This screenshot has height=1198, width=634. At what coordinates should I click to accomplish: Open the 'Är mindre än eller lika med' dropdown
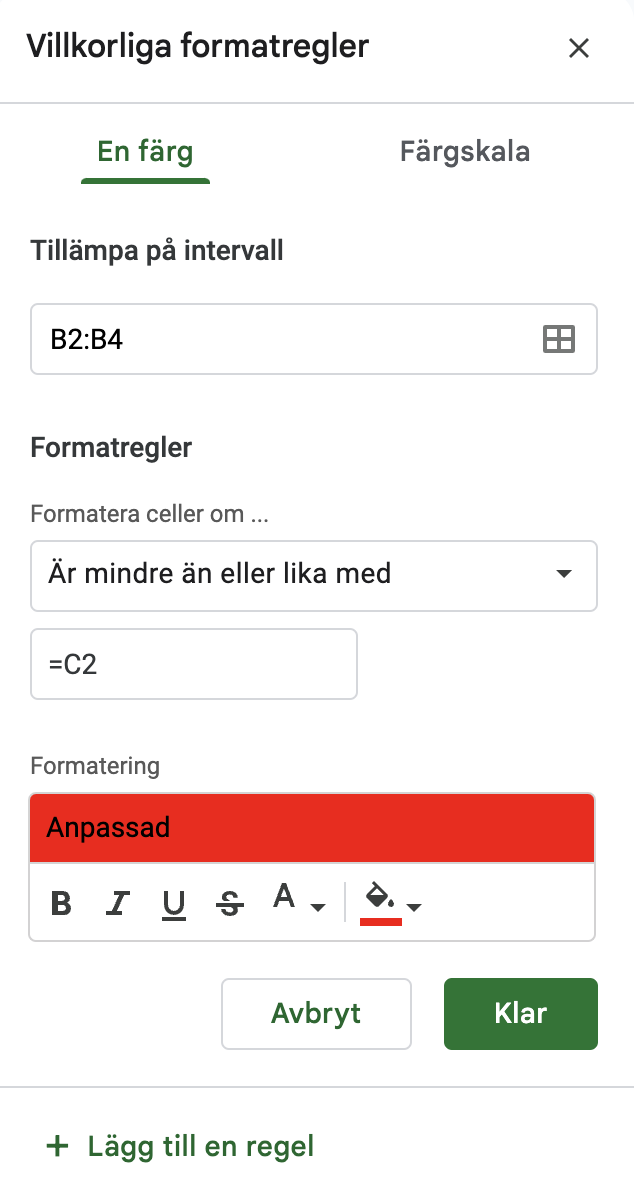[314, 575]
